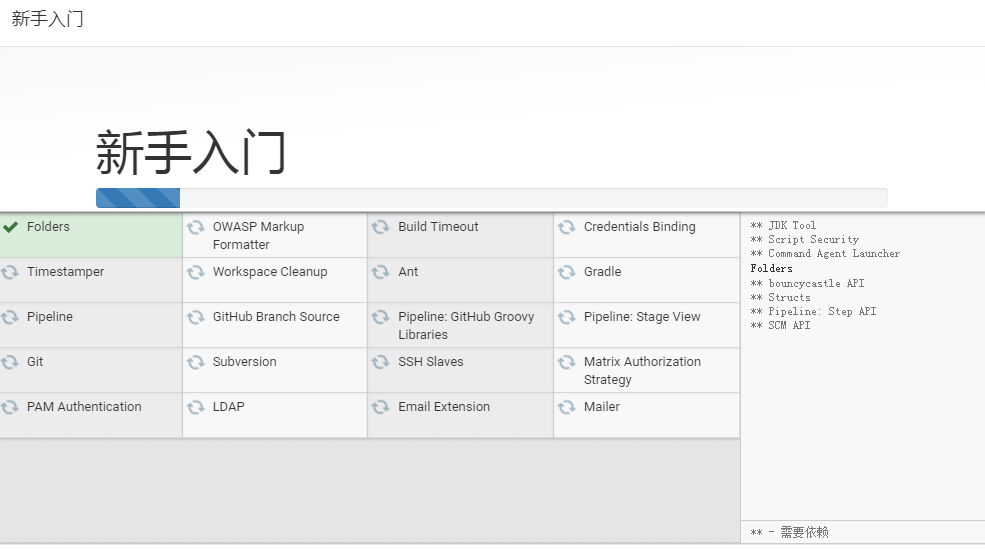Screen dimensions: 985x553
Task: Select the Structs log line
Action: point(780,297)
